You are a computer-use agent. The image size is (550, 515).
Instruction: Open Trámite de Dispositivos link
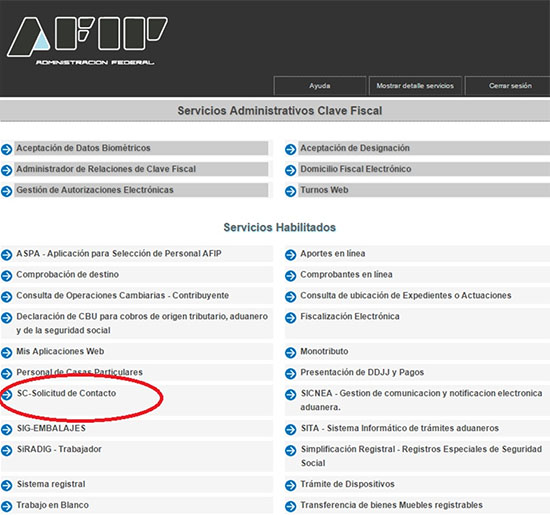tap(347, 484)
